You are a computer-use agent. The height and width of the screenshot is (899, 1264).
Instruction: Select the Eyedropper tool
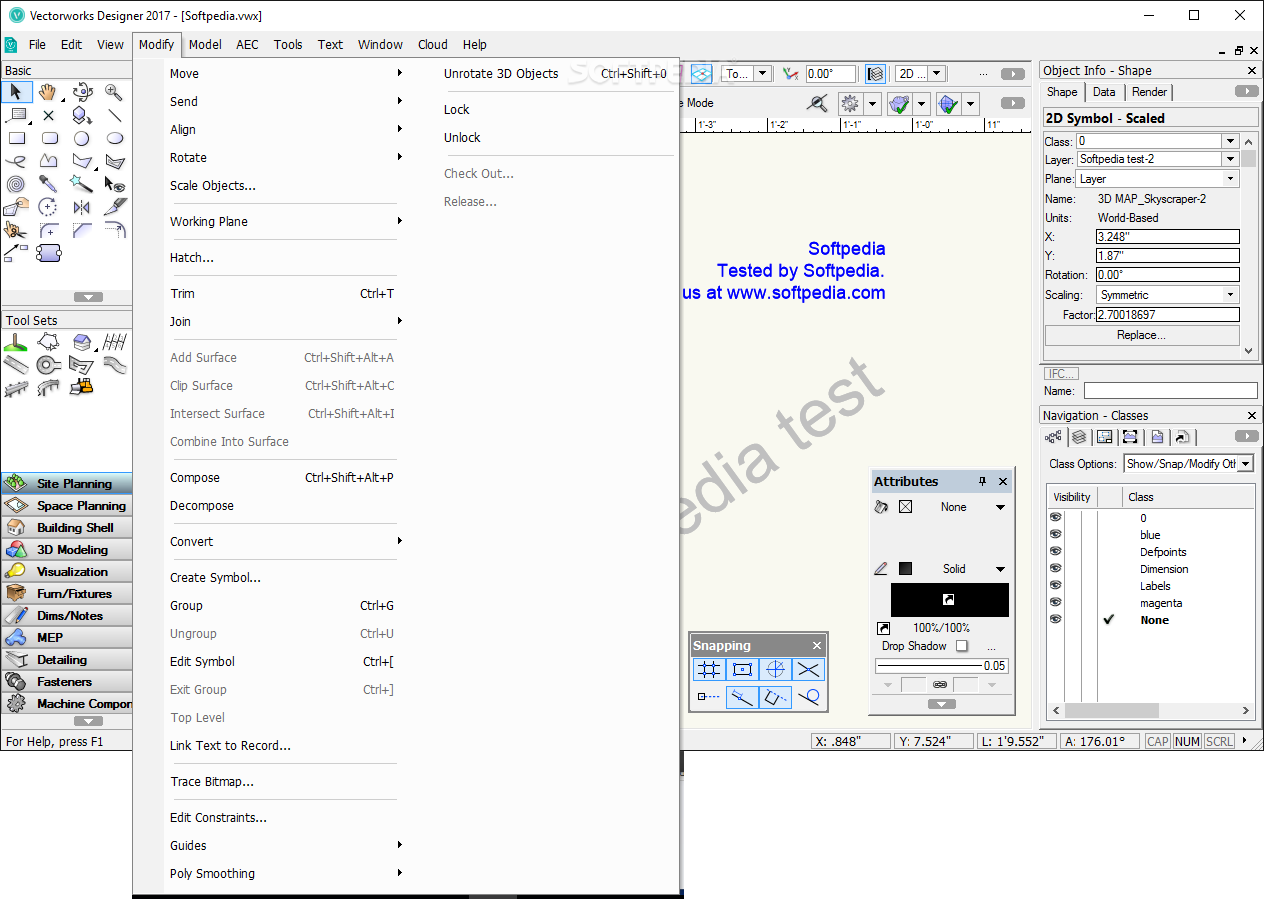[x=49, y=184]
